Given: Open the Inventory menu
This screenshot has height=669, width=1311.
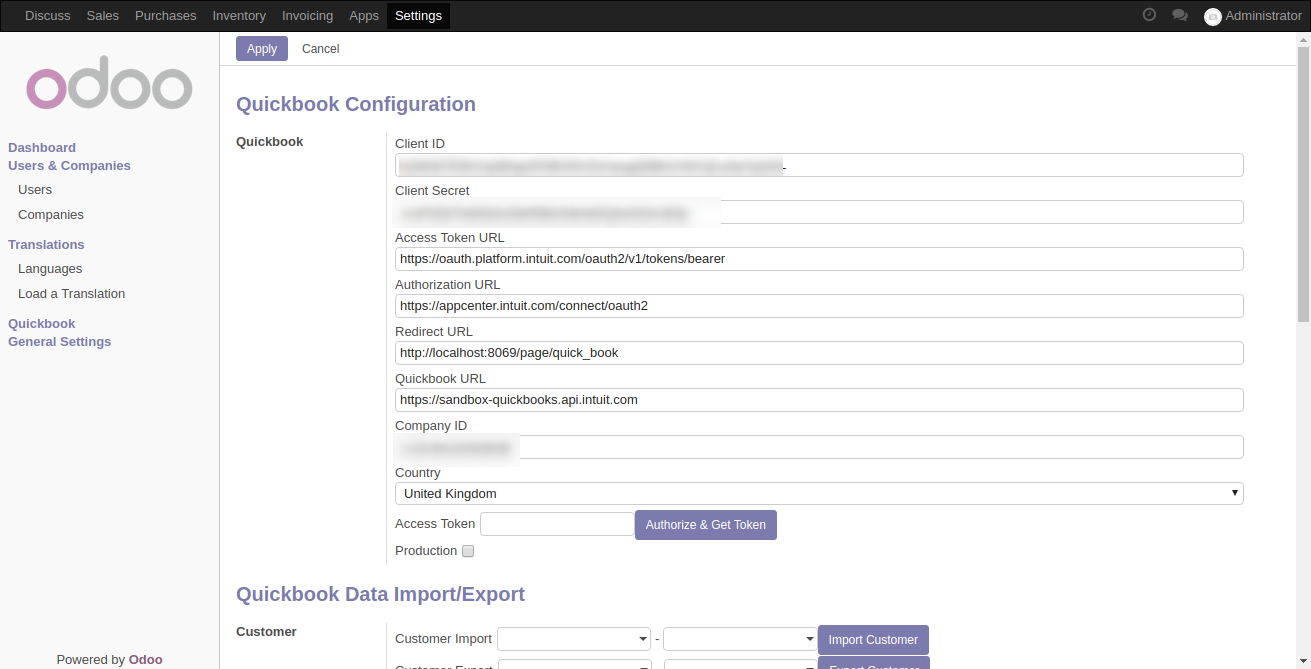Looking at the screenshot, I should coord(239,15).
